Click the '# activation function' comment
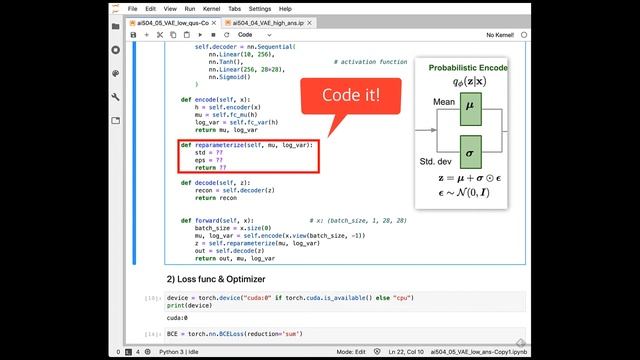Image resolution: width=640 pixels, height=360 pixels. tap(370, 62)
